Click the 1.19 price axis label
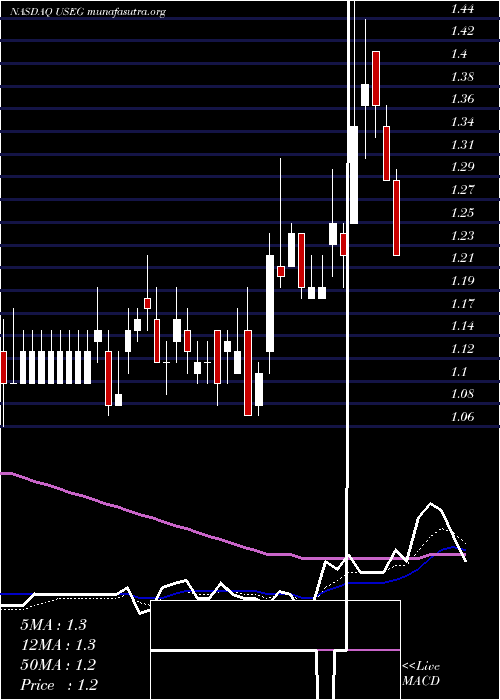This screenshot has height=700, width=500. tap(462, 280)
